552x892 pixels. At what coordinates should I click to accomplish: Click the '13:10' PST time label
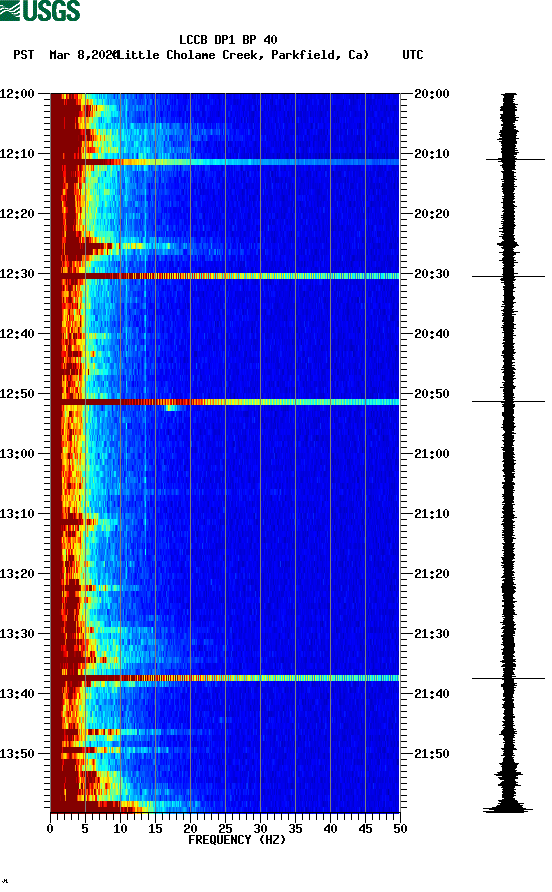17,514
